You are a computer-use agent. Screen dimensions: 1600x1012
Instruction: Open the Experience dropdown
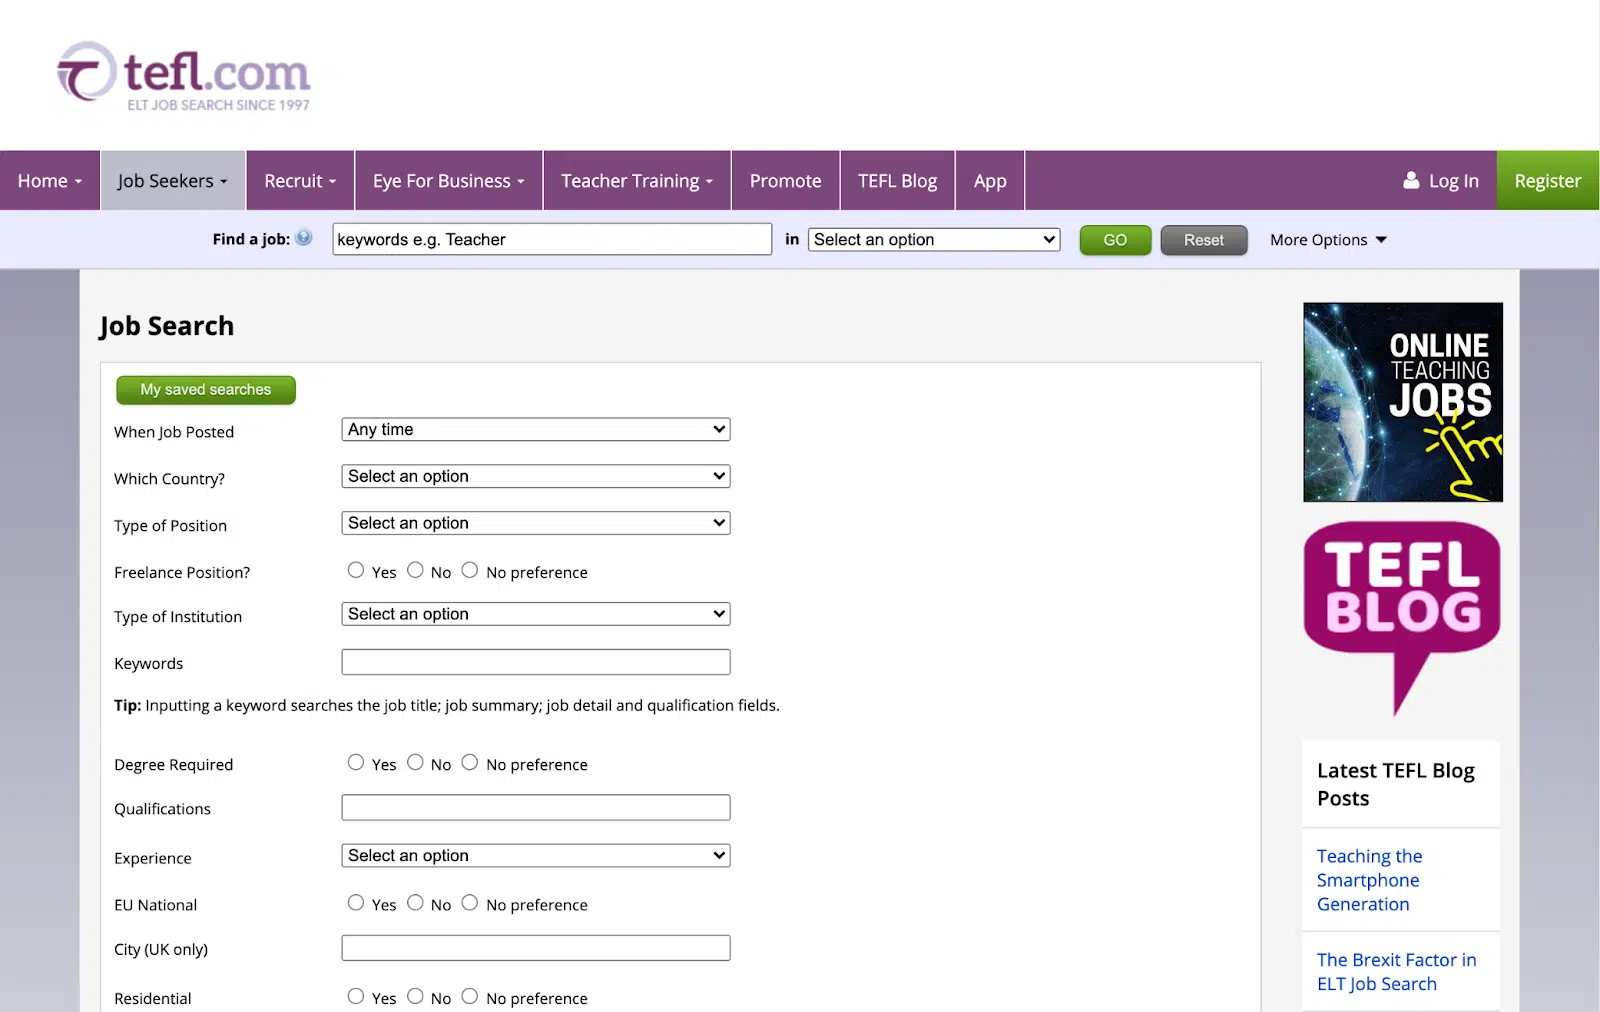click(536, 856)
